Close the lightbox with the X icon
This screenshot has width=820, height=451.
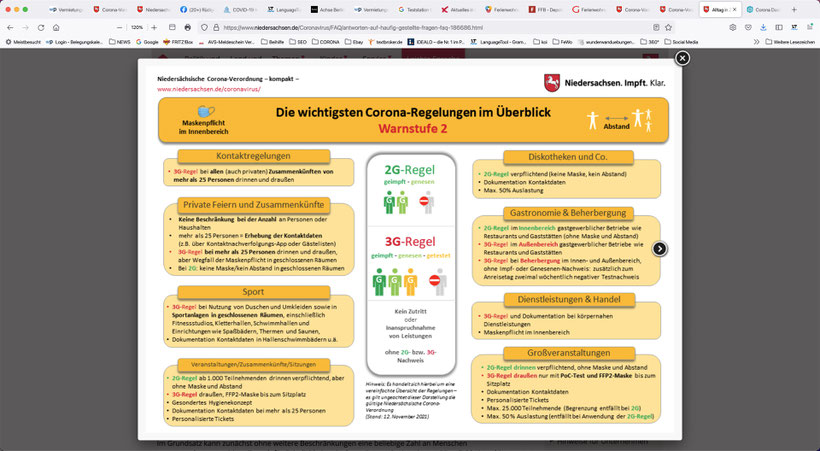(x=682, y=58)
